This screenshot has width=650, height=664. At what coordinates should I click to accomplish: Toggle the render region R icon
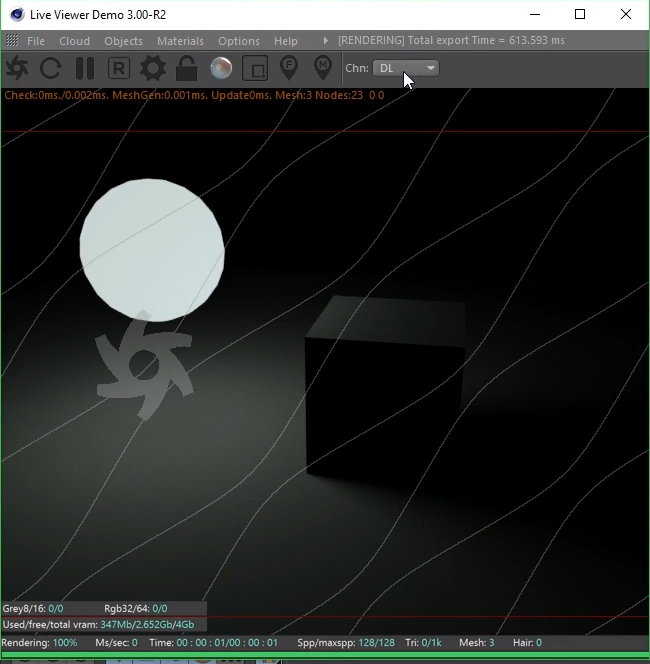coord(119,68)
